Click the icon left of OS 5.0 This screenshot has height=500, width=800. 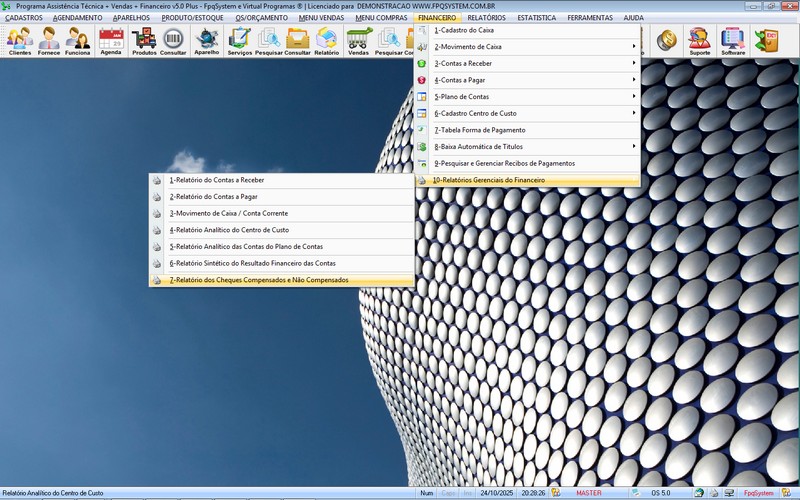click(635, 493)
